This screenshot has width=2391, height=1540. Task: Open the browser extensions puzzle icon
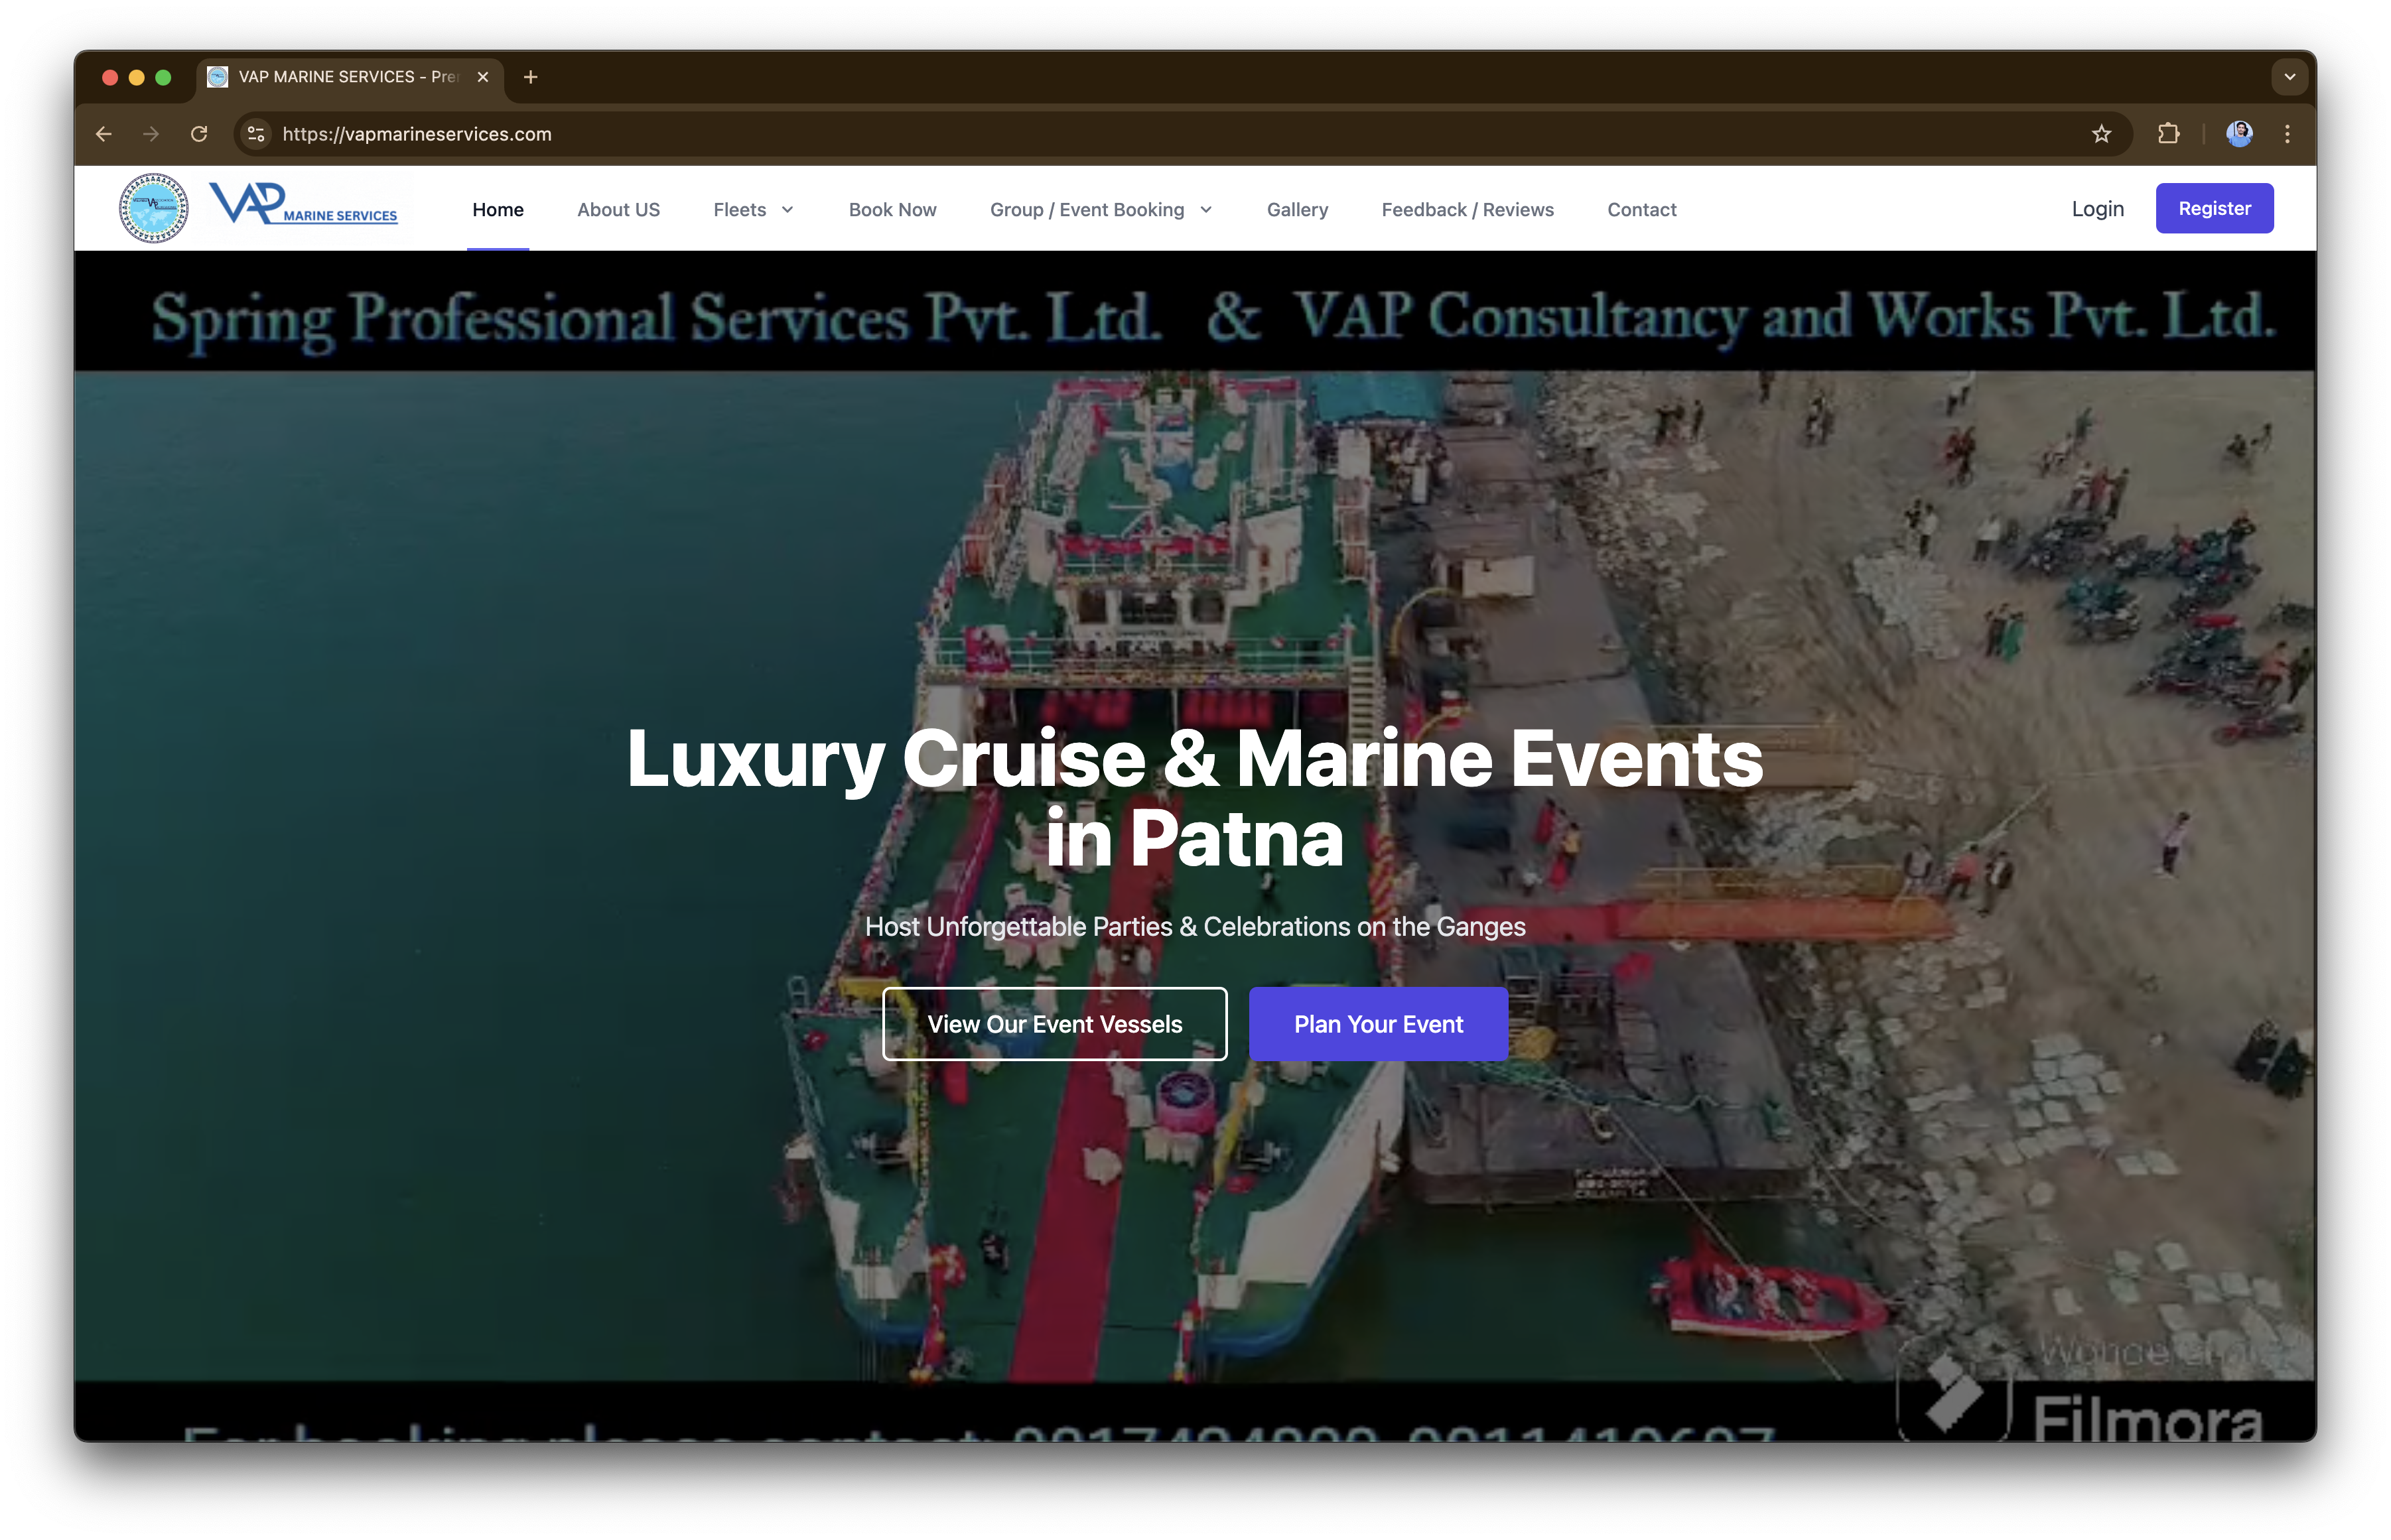pyautogui.click(x=2169, y=133)
